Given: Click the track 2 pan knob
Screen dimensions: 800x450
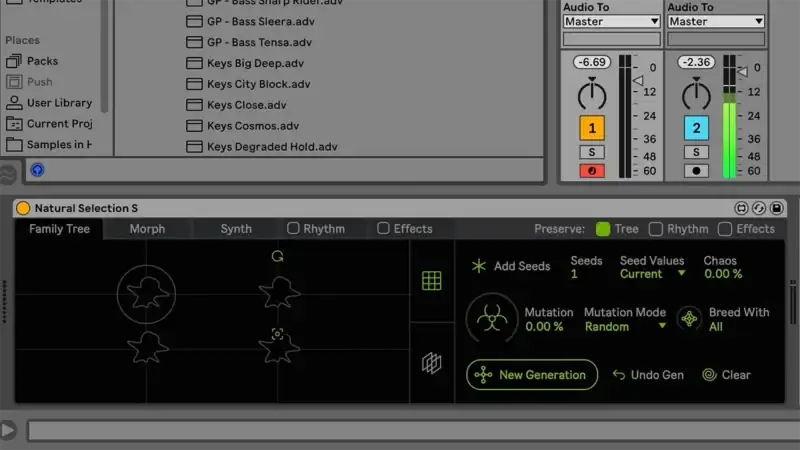Looking at the screenshot, I should point(696,95).
